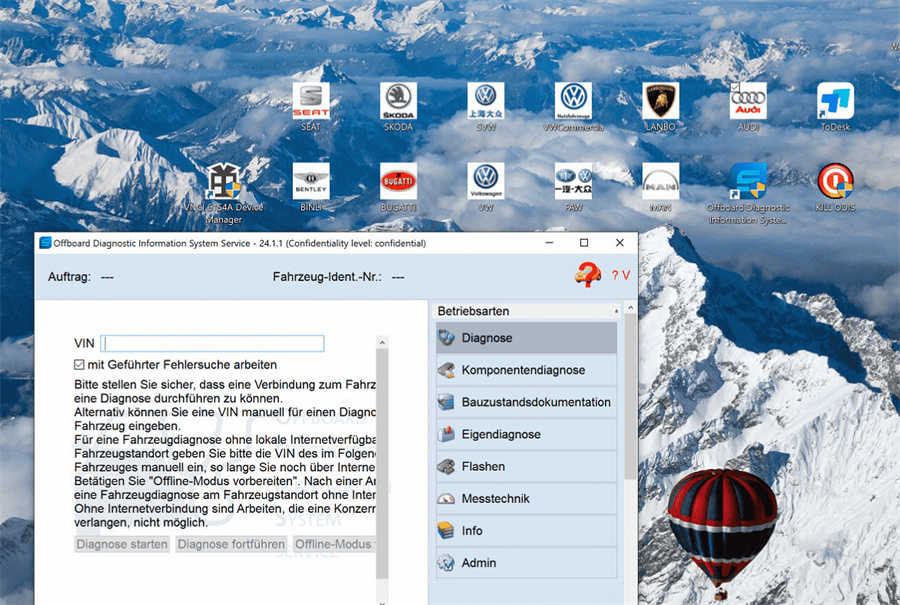Screen dimensions: 900x605
Task: Click the Offline-Modus vorbereiten button
Action: [330, 544]
